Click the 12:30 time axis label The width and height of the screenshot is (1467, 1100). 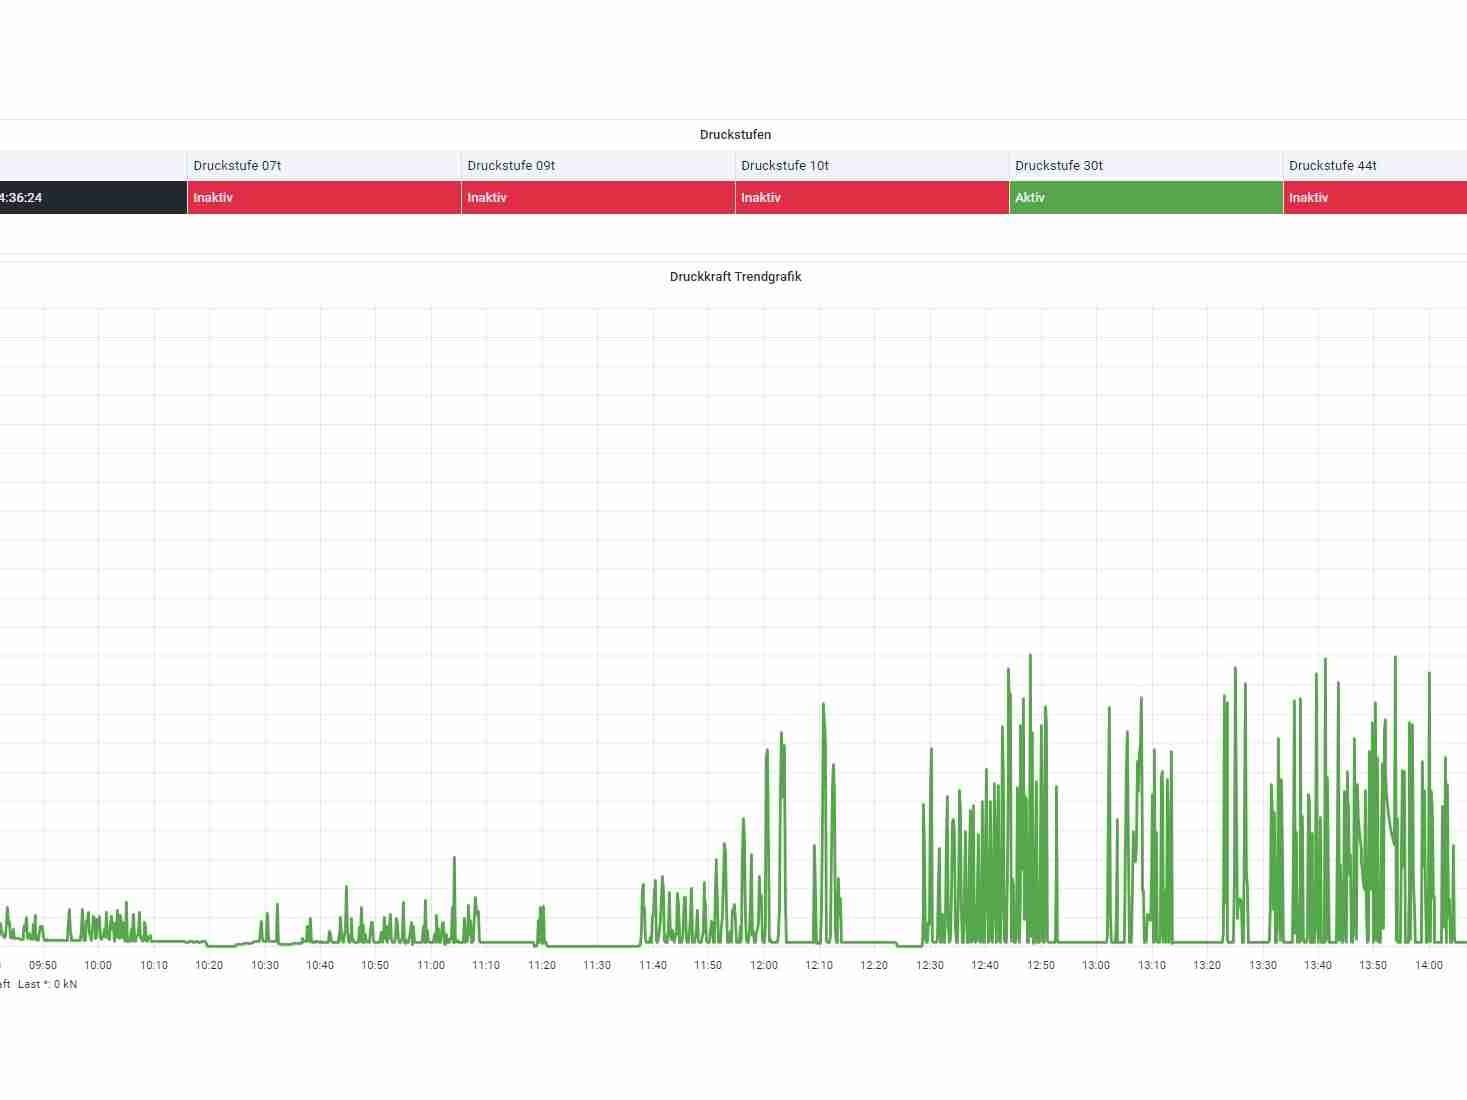click(x=930, y=966)
